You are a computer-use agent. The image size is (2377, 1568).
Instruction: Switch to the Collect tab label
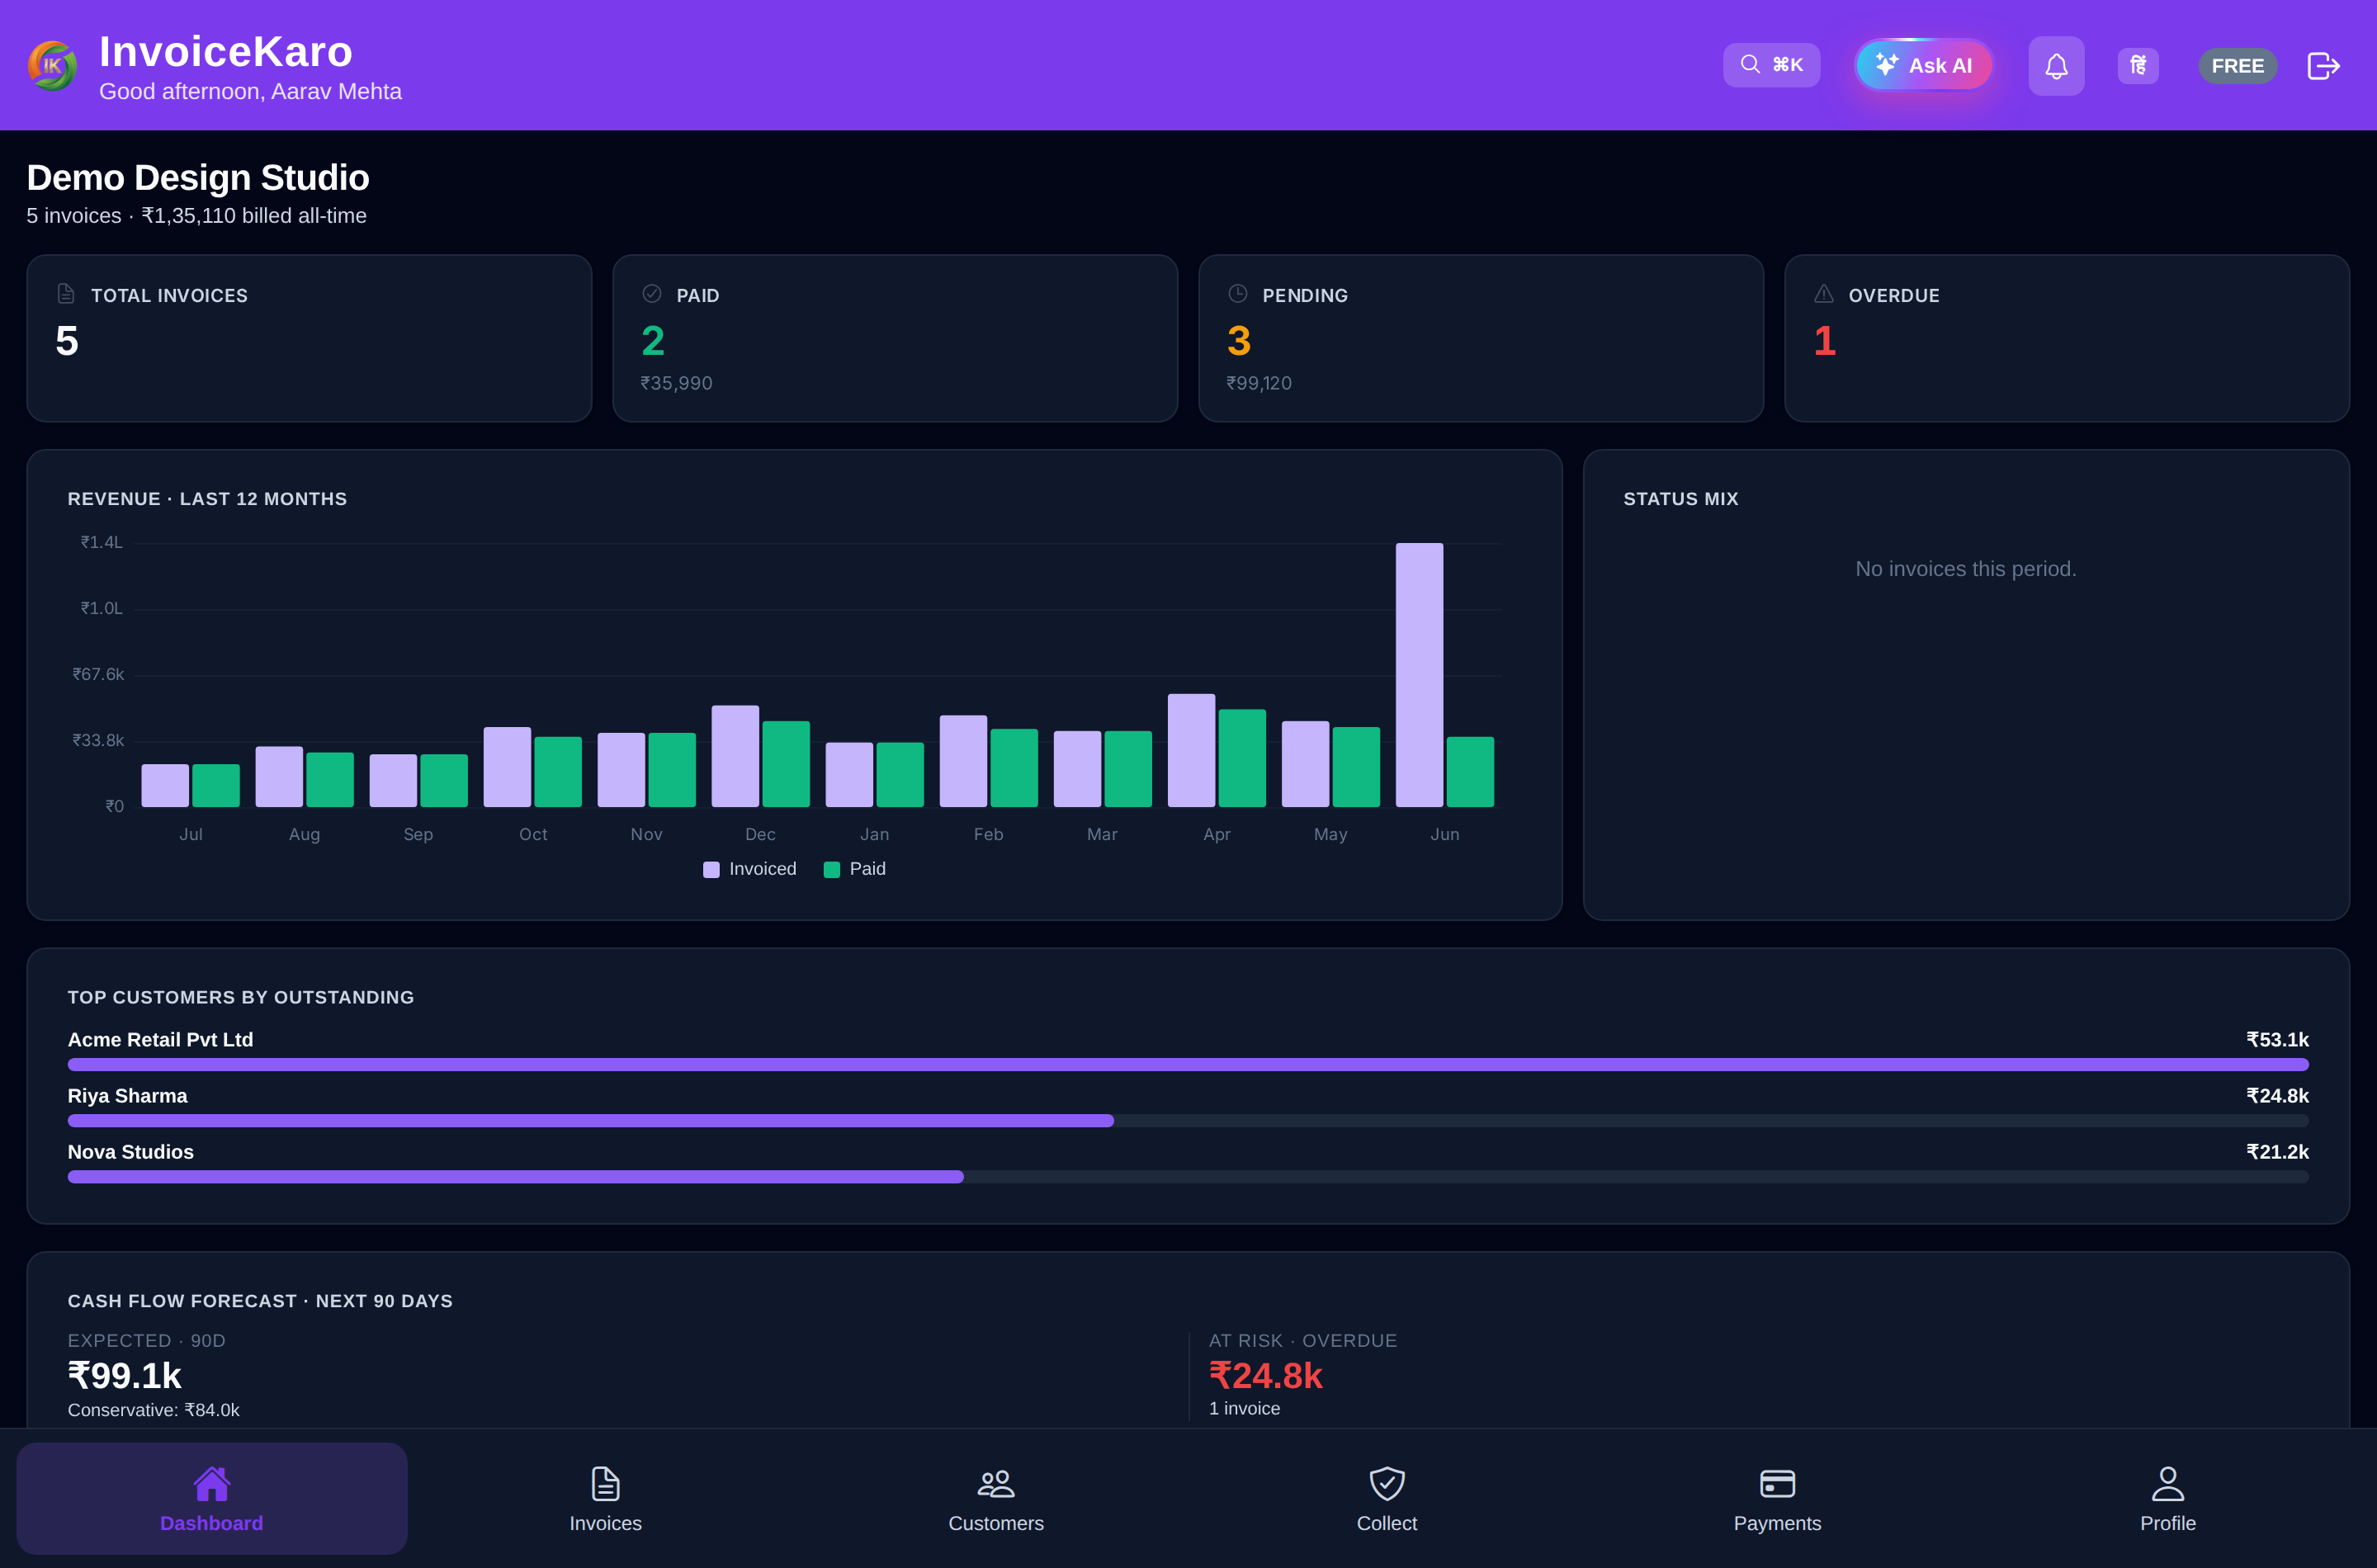(x=1386, y=1523)
